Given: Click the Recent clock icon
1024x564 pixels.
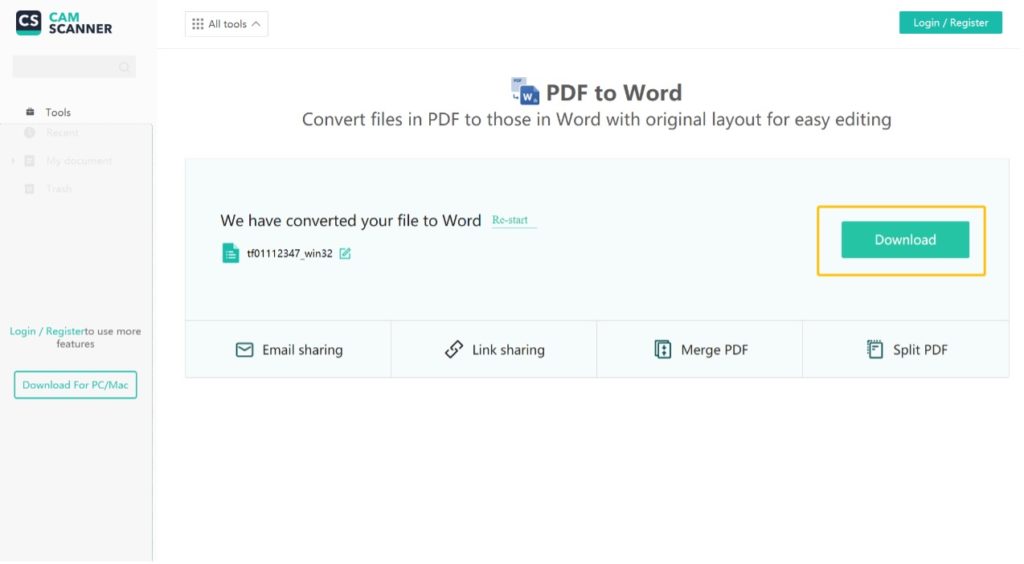Looking at the screenshot, I should pos(29,133).
